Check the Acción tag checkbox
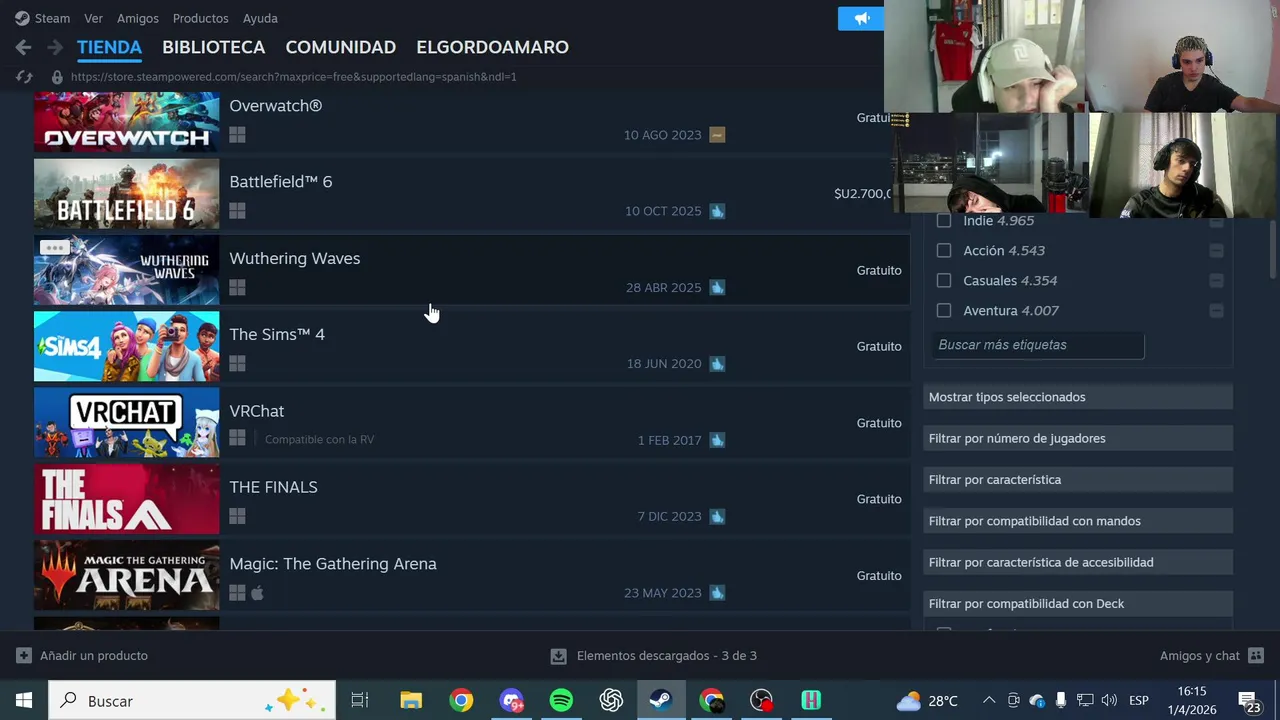This screenshot has width=1280, height=720. [944, 251]
